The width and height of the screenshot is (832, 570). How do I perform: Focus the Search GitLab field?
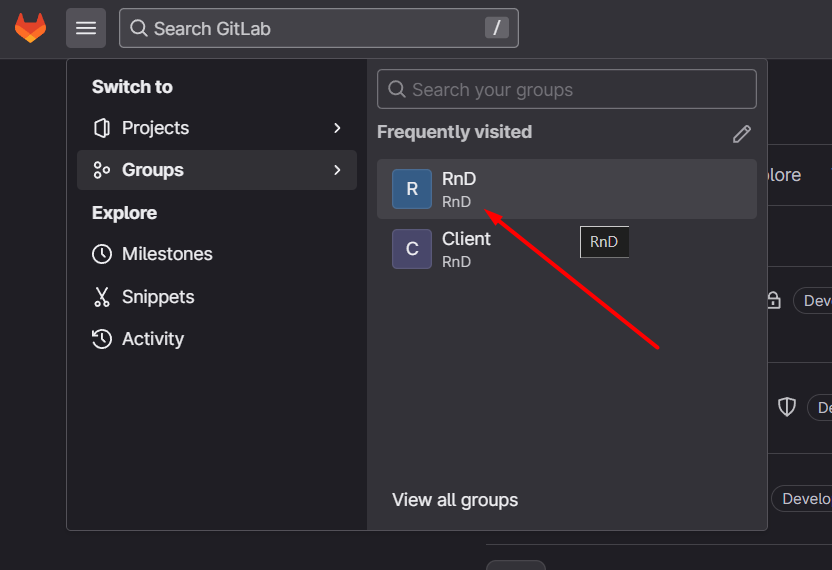pos(319,28)
